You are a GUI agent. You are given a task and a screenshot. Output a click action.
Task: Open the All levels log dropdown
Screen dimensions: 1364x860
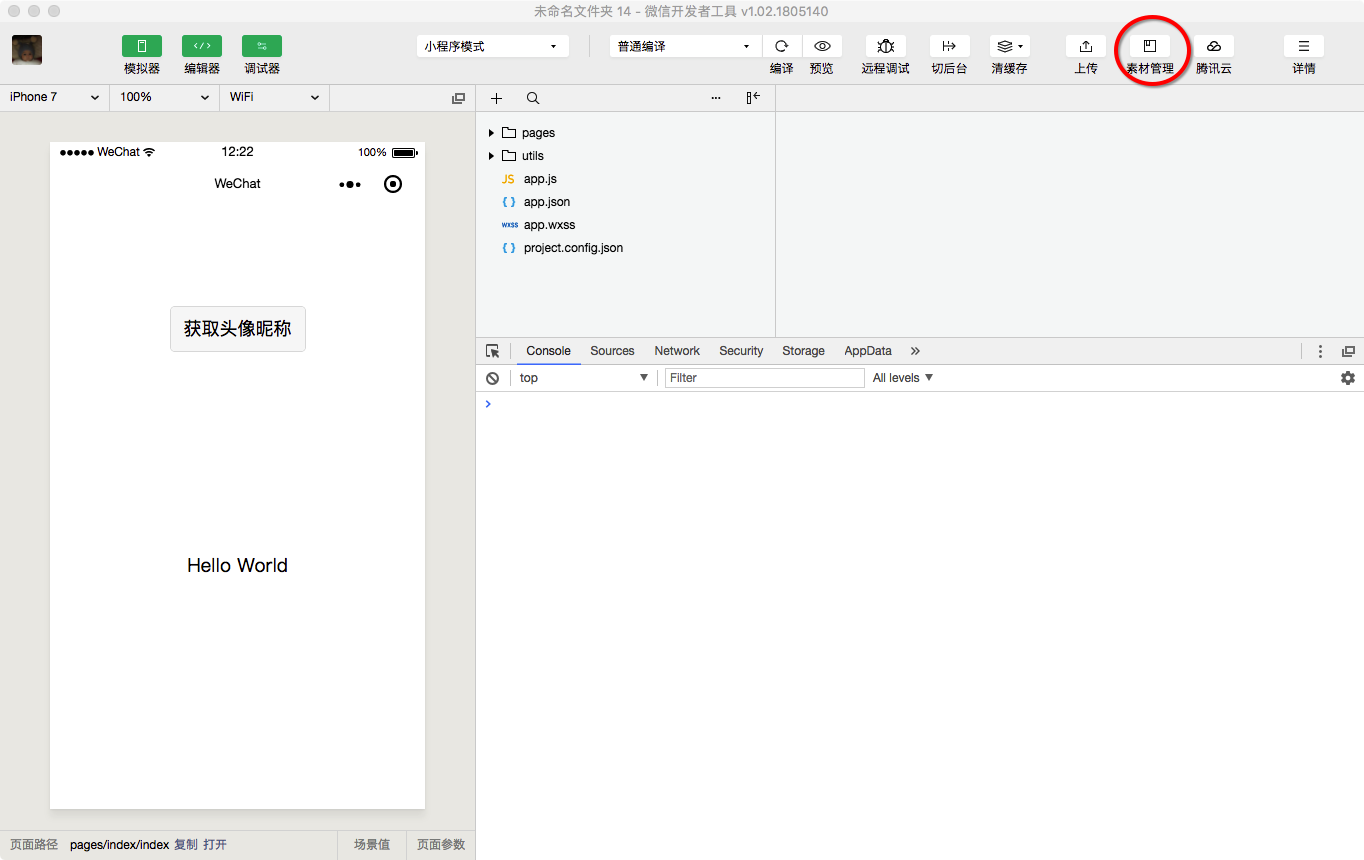[x=902, y=378]
